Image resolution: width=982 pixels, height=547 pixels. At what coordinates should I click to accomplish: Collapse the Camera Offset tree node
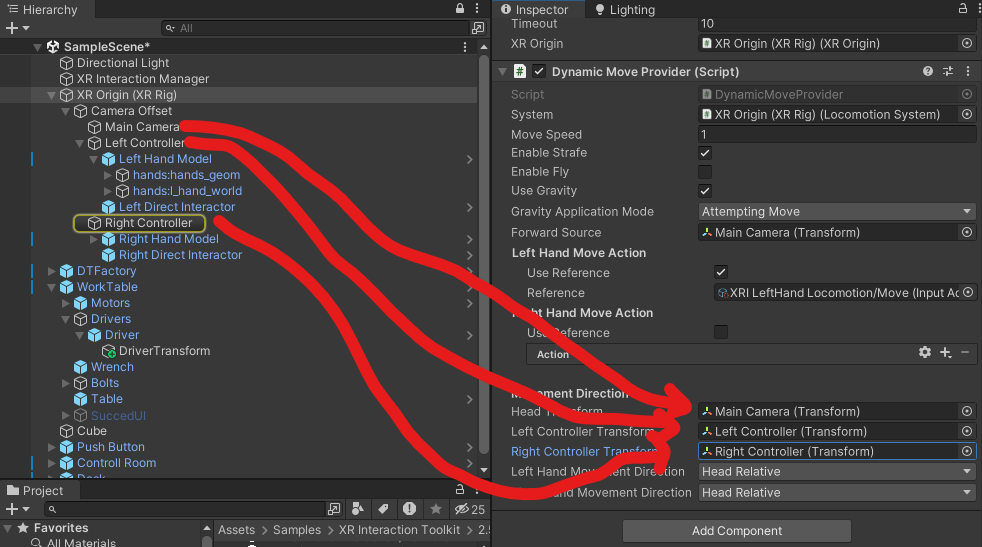click(x=66, y=111)
